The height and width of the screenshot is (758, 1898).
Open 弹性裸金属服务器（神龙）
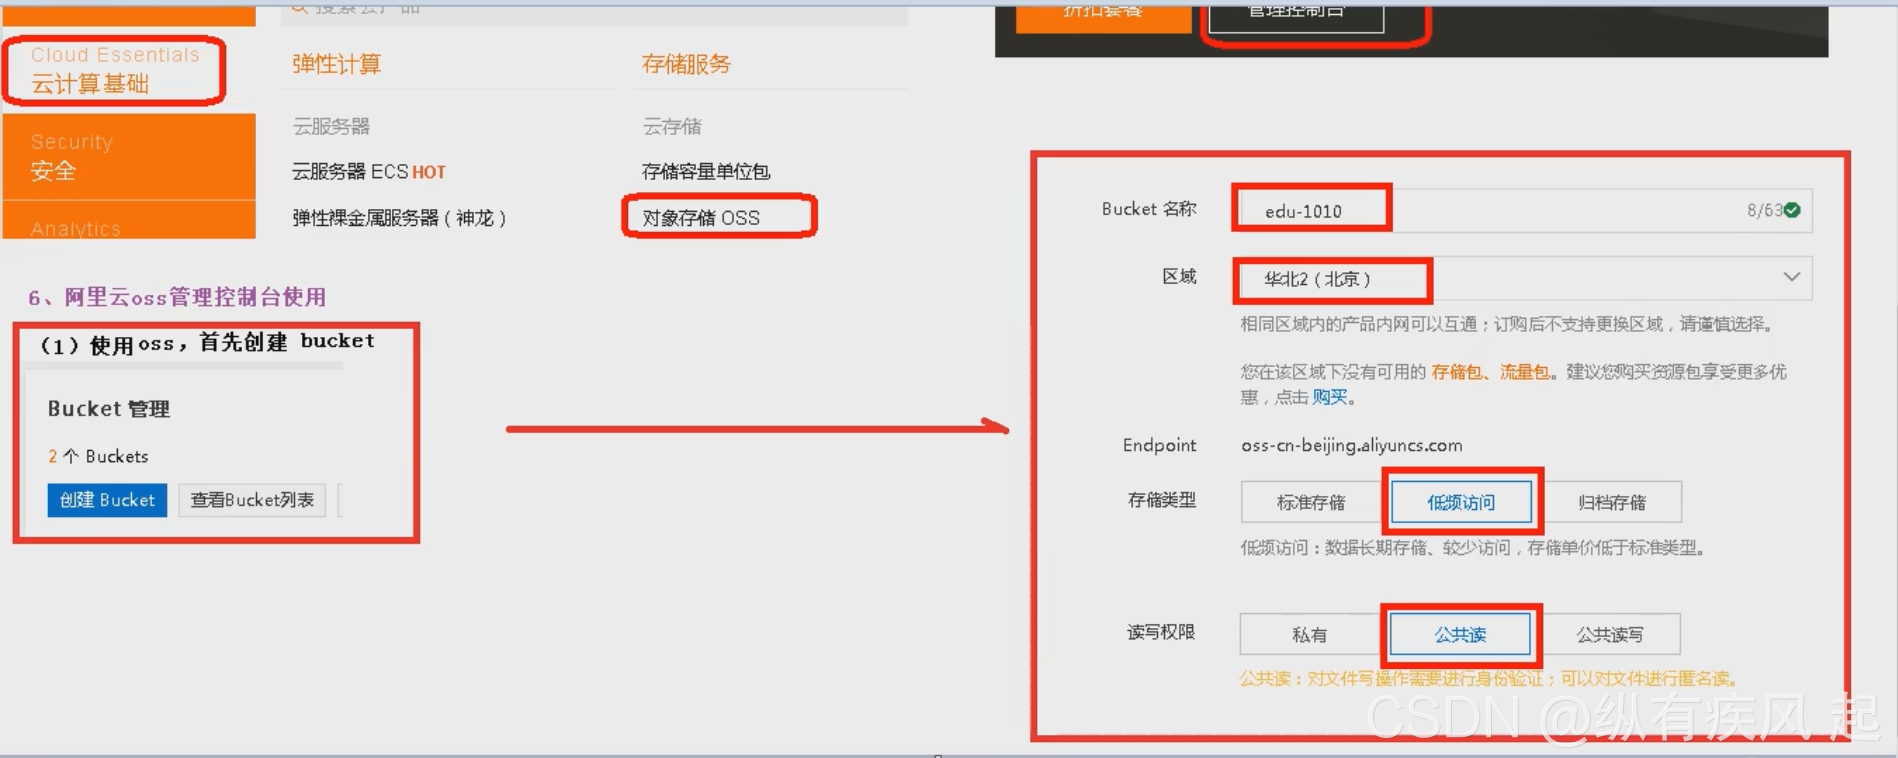pyautogui.click(x=399, y=218)
